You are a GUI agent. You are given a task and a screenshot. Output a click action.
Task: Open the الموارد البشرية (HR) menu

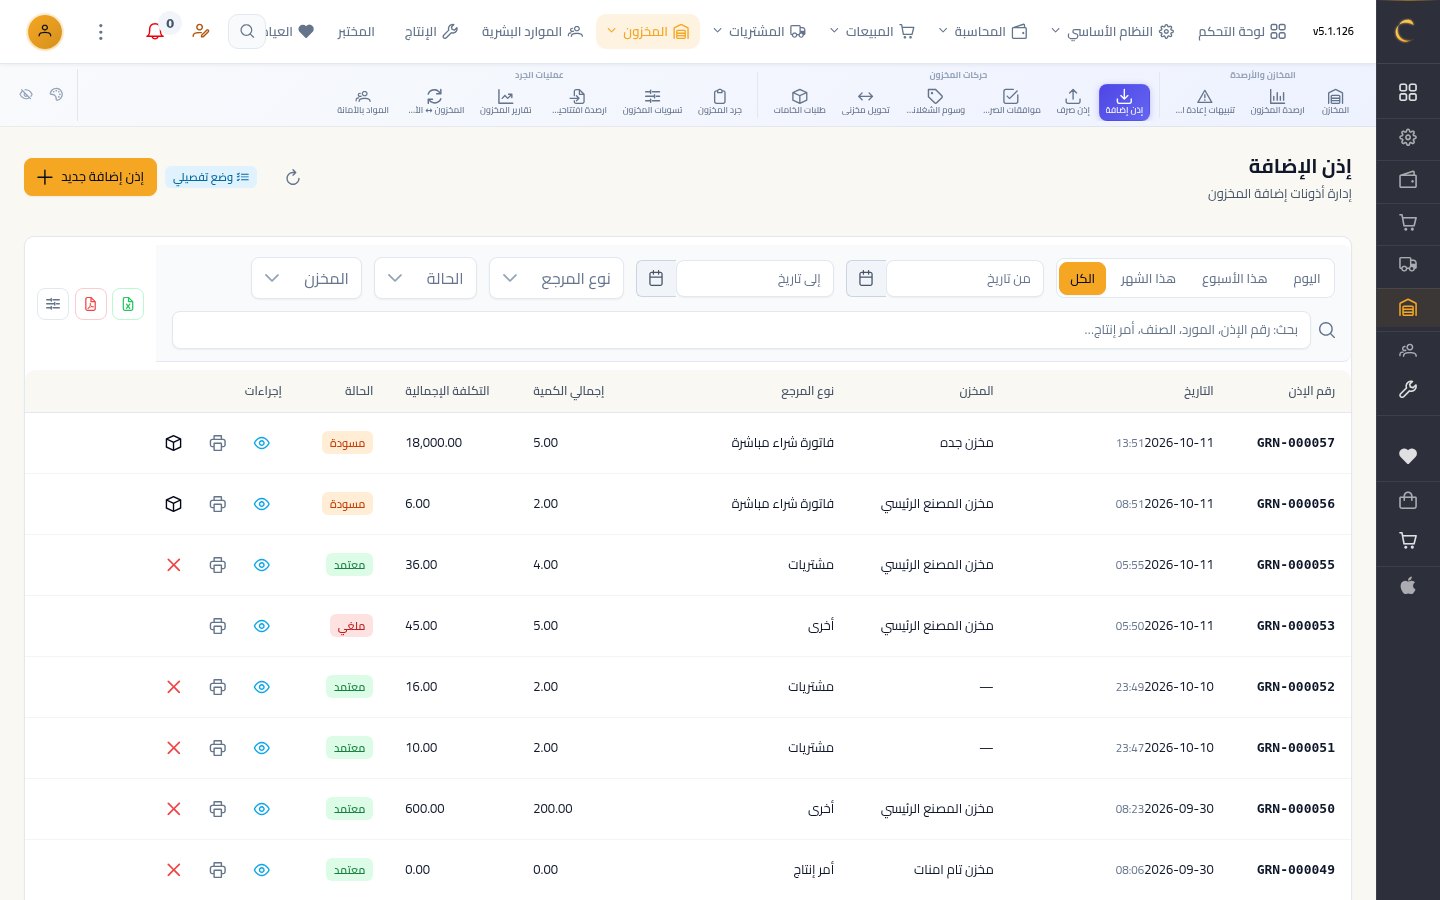pyautogui.click(x=532, y=32)
